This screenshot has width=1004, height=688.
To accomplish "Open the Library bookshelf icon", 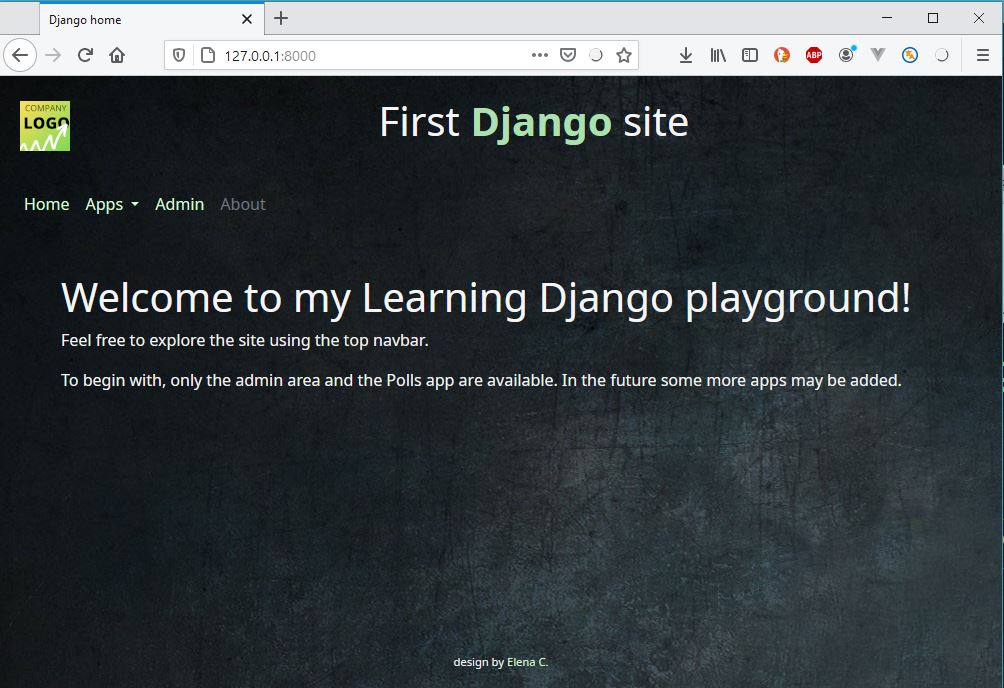I will pyautogui.click(x=718, y=55).
